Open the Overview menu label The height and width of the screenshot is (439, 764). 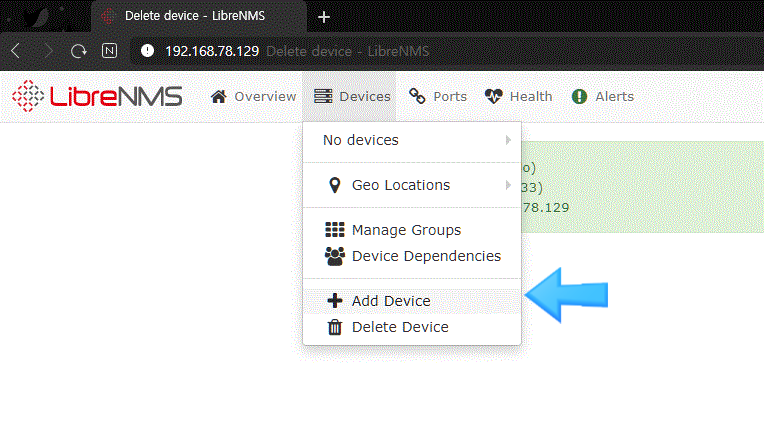tap(265, 96)
